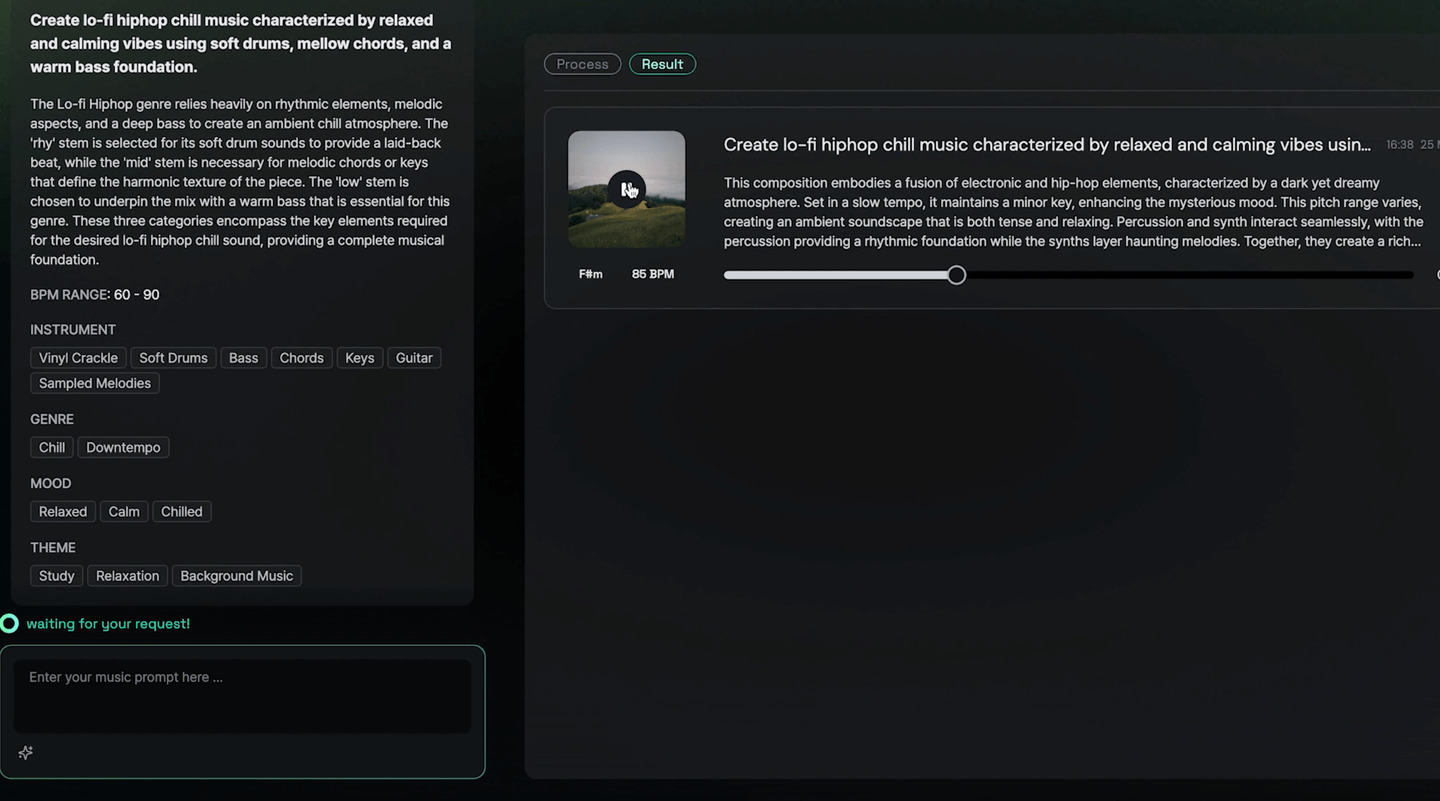Click the sparkle enhance icon below the prompt box
Viewport: 1440px width, 801px height.
[26, 753]
